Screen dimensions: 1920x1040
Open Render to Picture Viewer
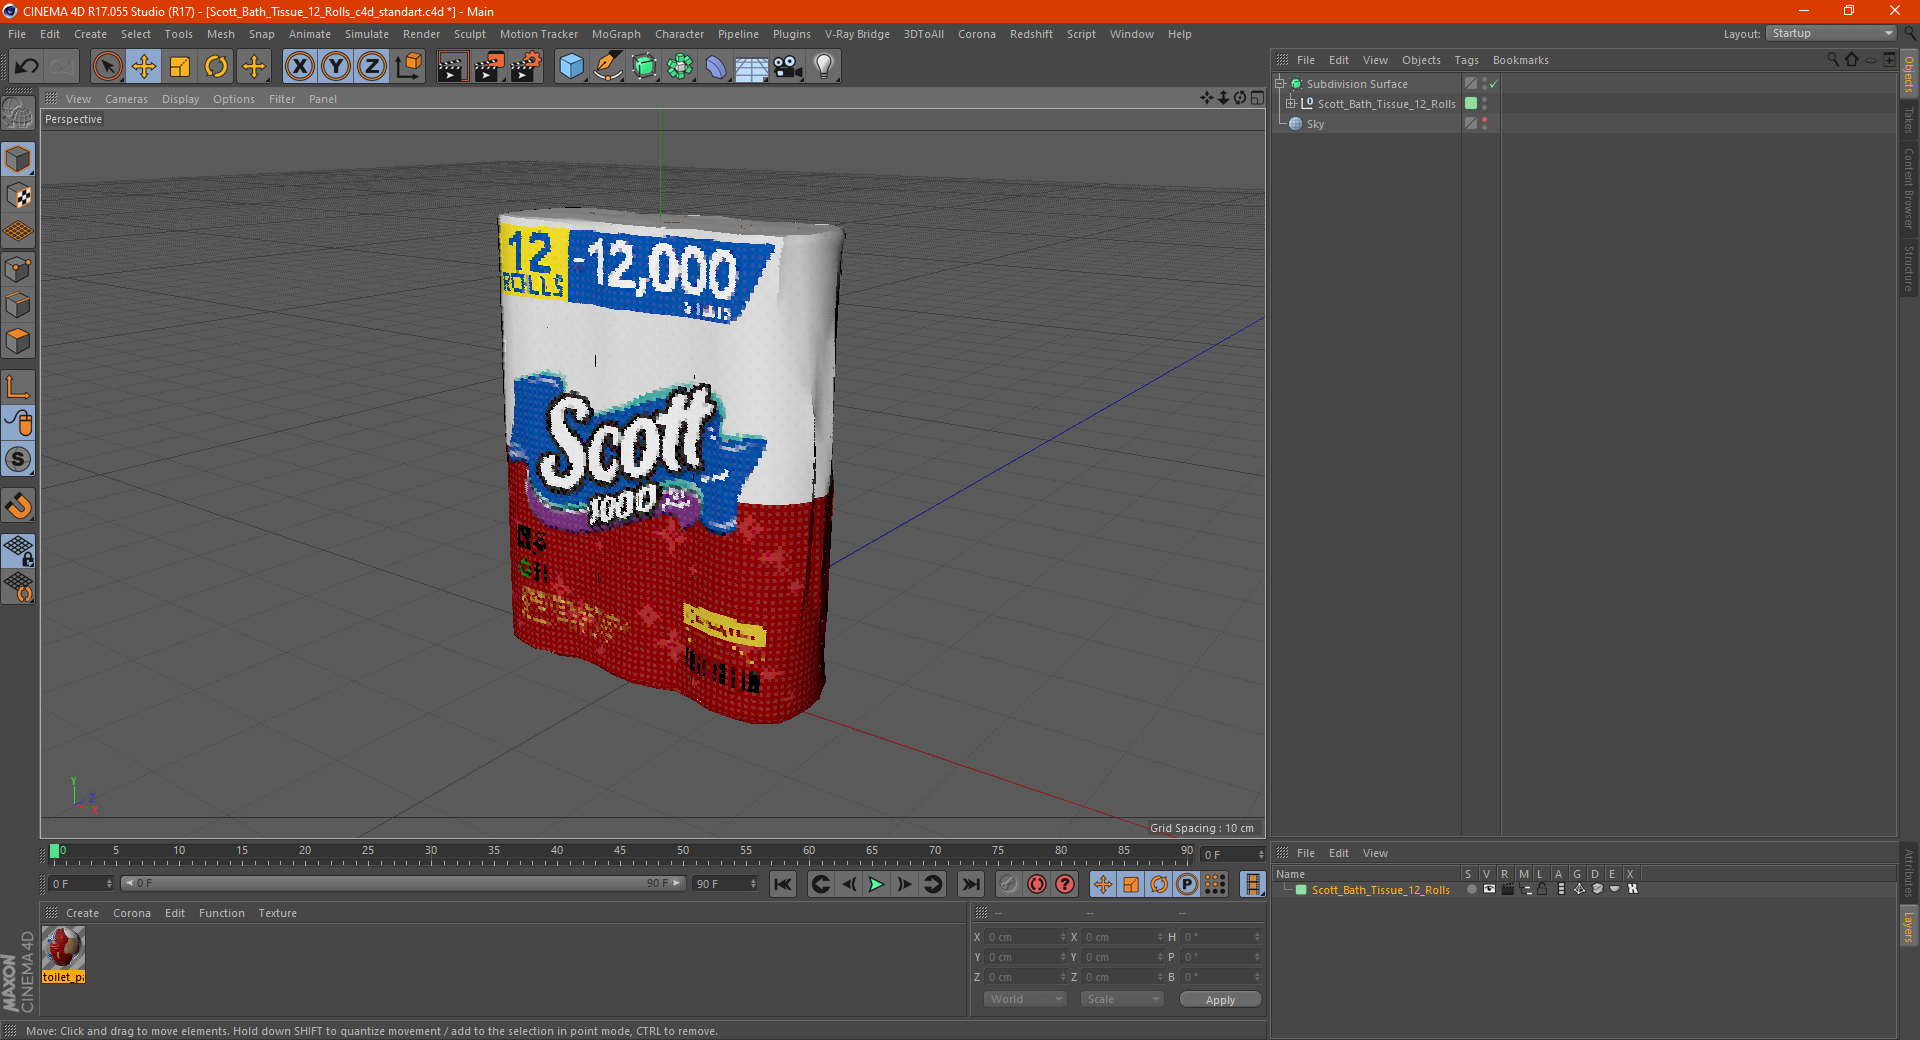[489, 67]
